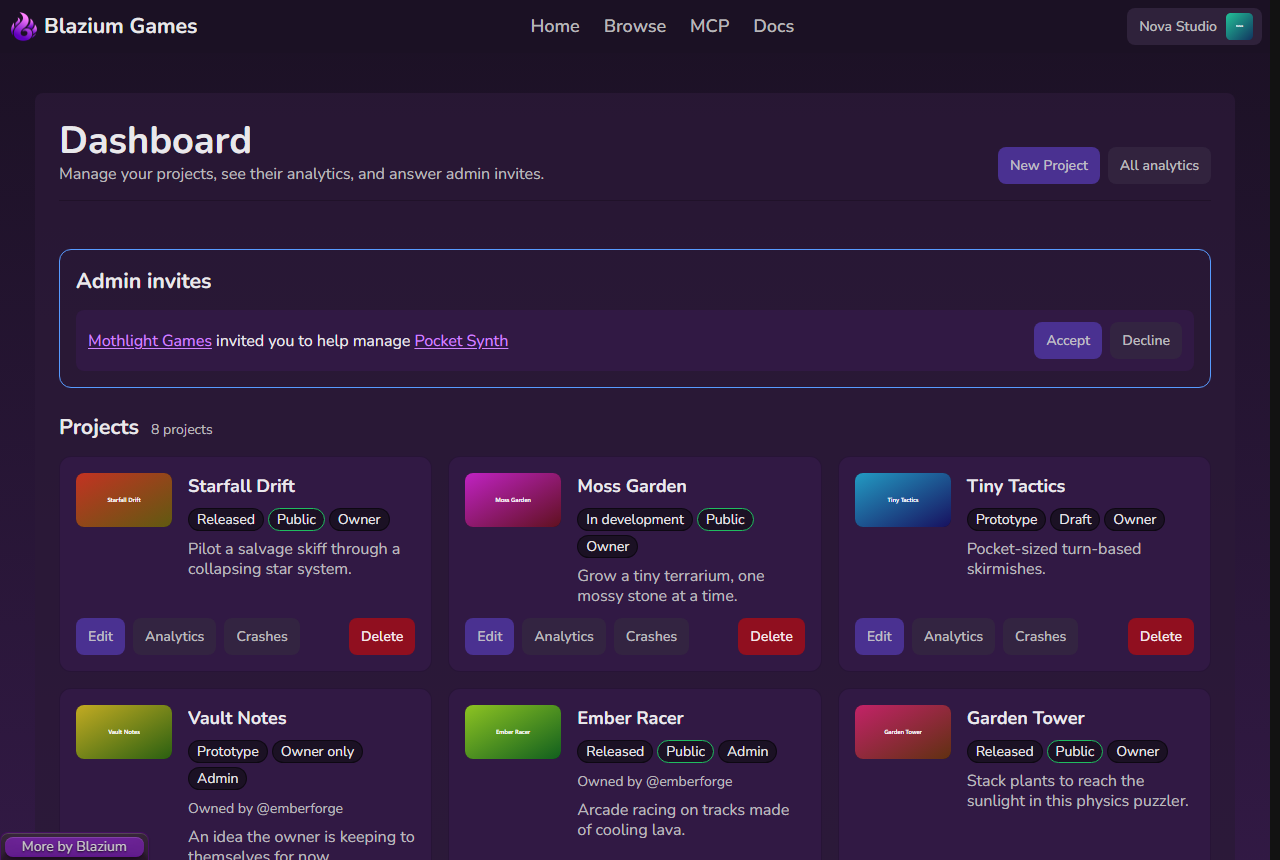
Task: Delete the Starfall Drift project
Action: click(382, 636)
